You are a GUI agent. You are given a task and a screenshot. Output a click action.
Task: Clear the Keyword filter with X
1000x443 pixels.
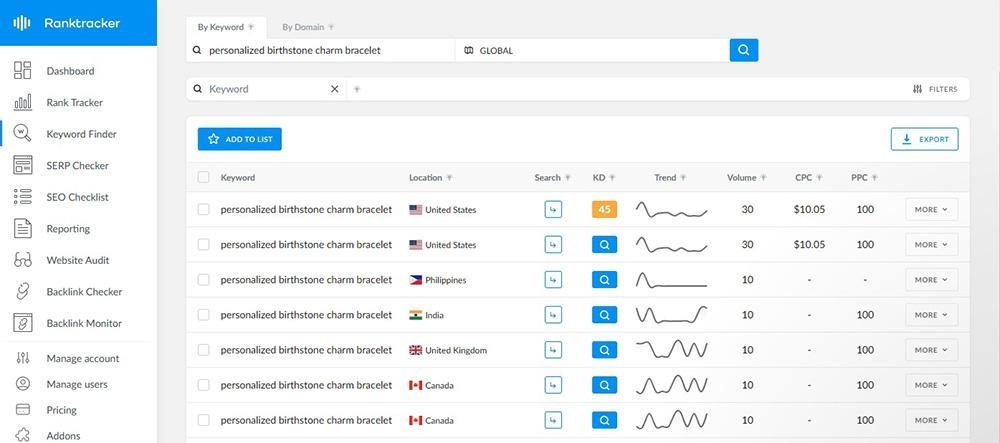click(x=334, y=89)
